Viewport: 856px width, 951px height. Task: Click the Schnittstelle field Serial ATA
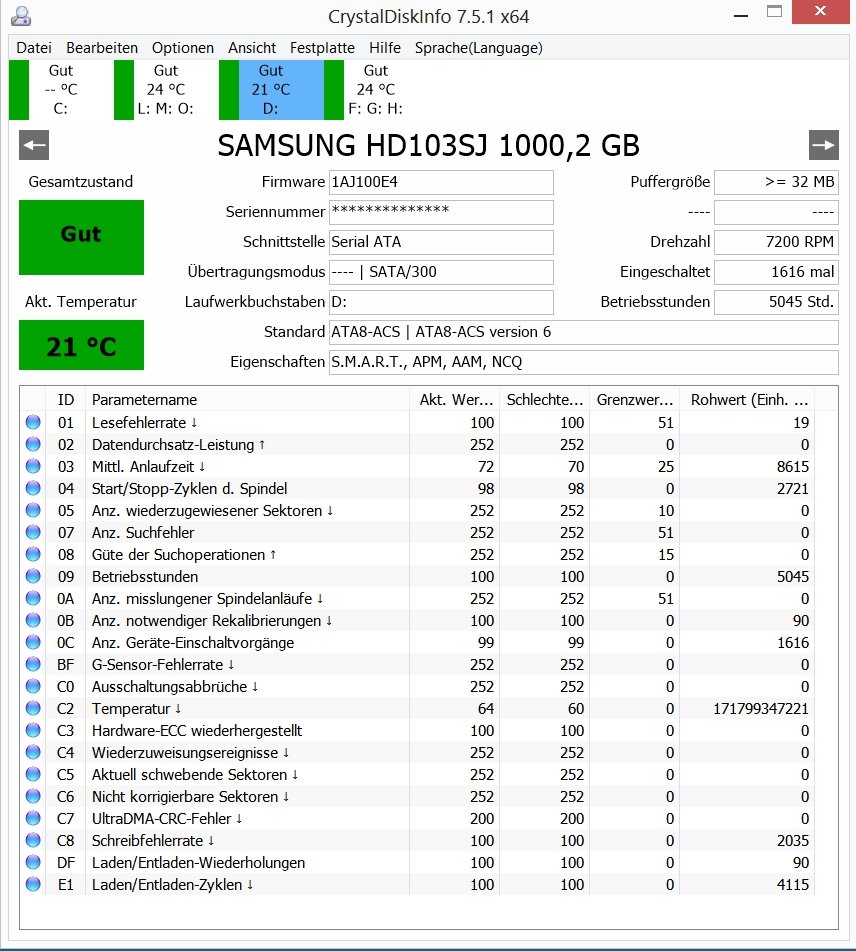[441, 242]
